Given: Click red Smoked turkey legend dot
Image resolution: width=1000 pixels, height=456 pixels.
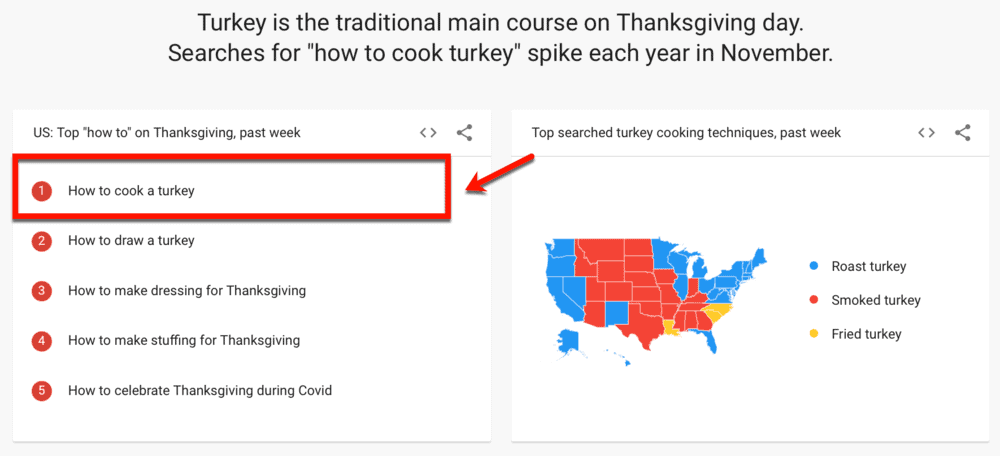Looking at the screenshot, I should [814, 300].
